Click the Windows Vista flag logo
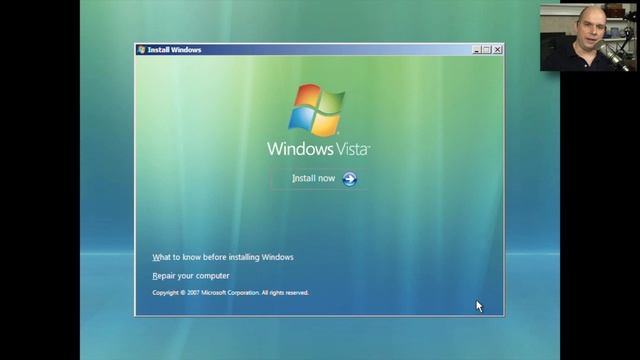 coord(317,110)
